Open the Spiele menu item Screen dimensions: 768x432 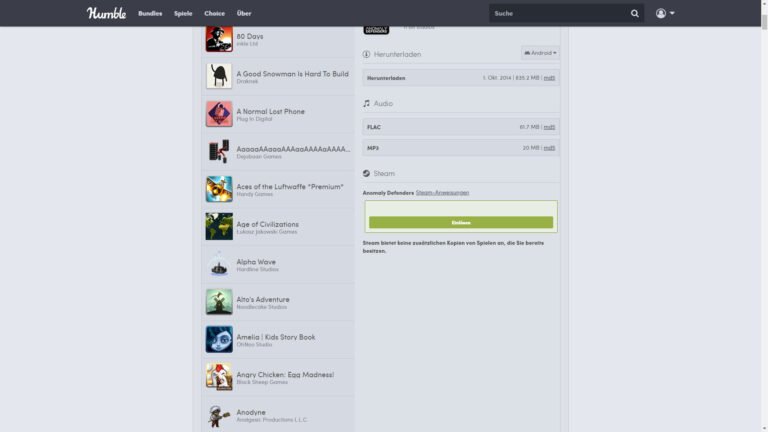pos(183,14)
